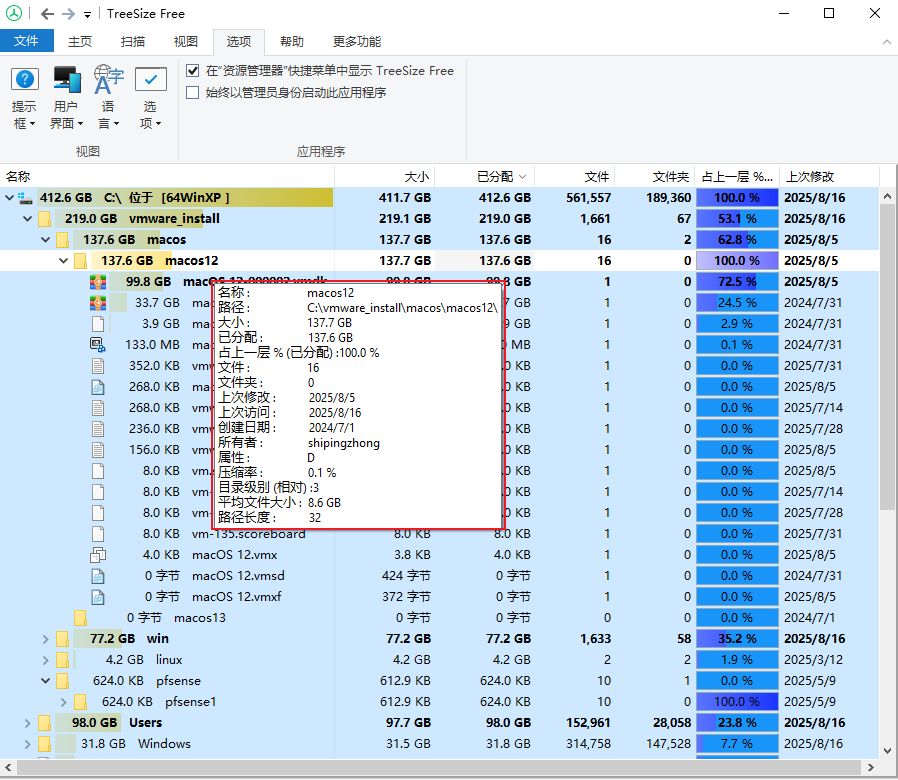Click the vertical scrollbar thumb
The image size is (898, 780).
click(x=887, y=357)
